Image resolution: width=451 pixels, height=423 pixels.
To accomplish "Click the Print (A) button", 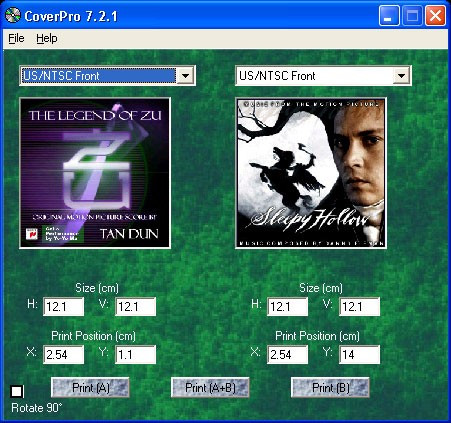I will pos(90,387).
